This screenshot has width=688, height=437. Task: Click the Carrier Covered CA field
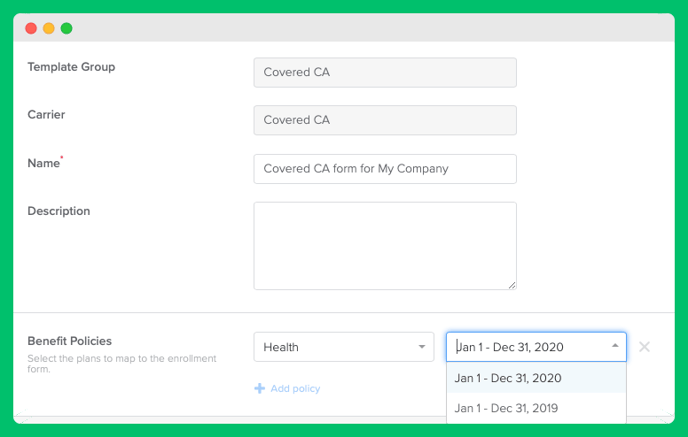point(385,120)
